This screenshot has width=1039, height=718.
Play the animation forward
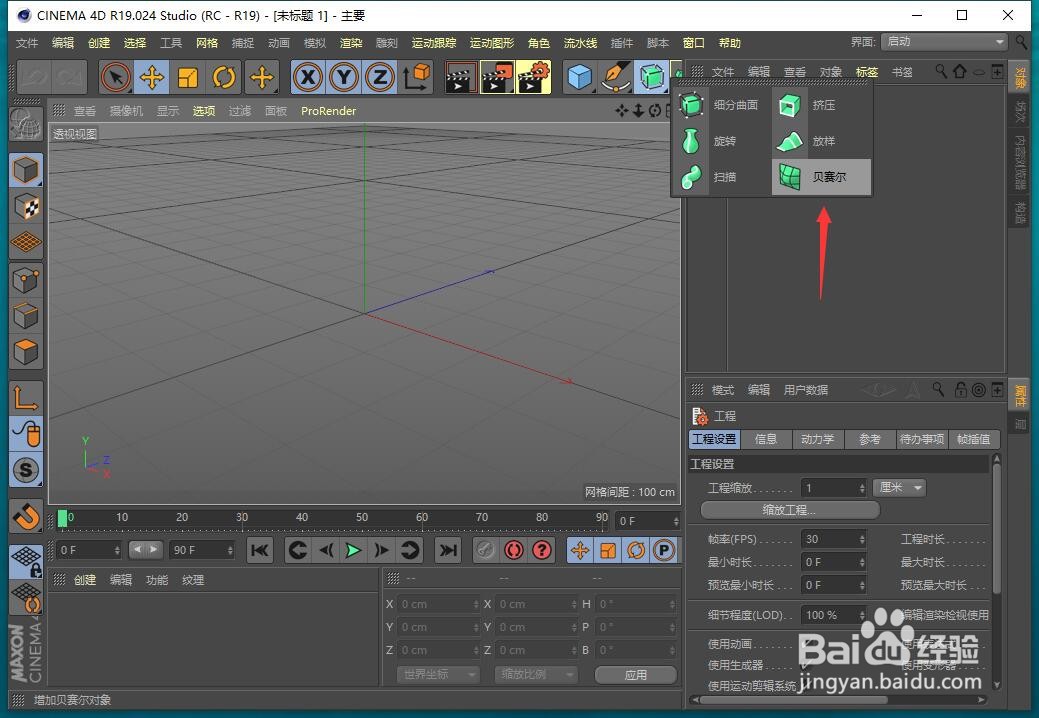[x=353, y=550]
